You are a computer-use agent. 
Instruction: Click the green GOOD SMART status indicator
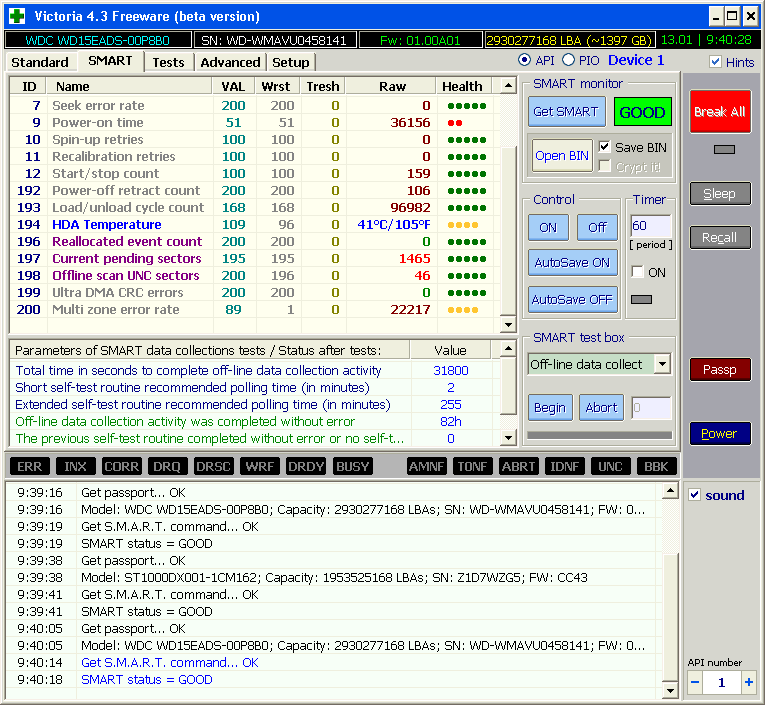click(x=643, y=112)
